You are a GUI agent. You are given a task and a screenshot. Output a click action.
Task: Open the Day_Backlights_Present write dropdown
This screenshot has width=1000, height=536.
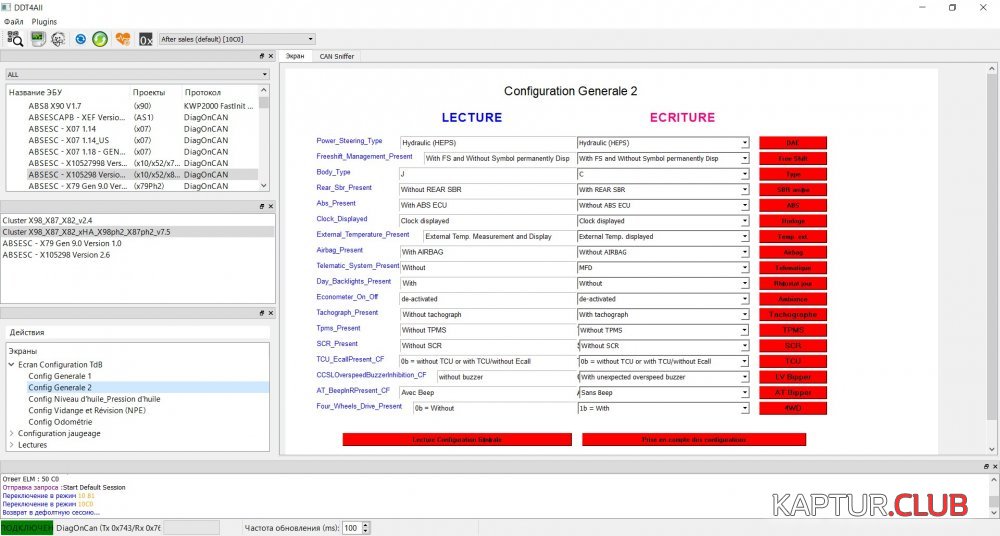click(x=744, y=283)
